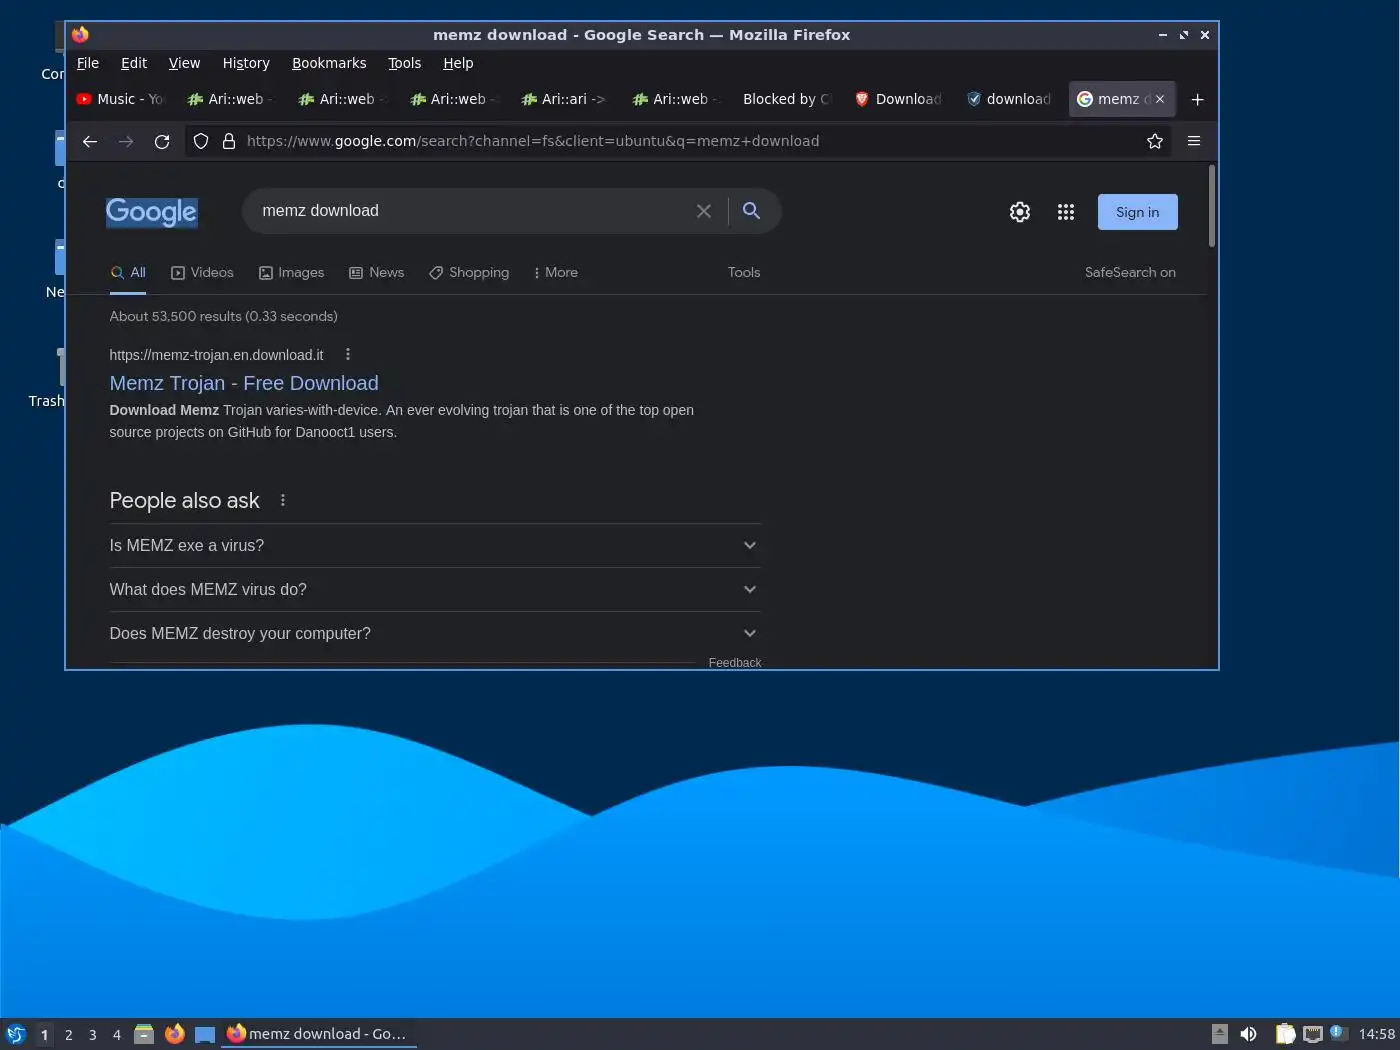
Task: Close the memz download tab
Action: coord(1160,99)
